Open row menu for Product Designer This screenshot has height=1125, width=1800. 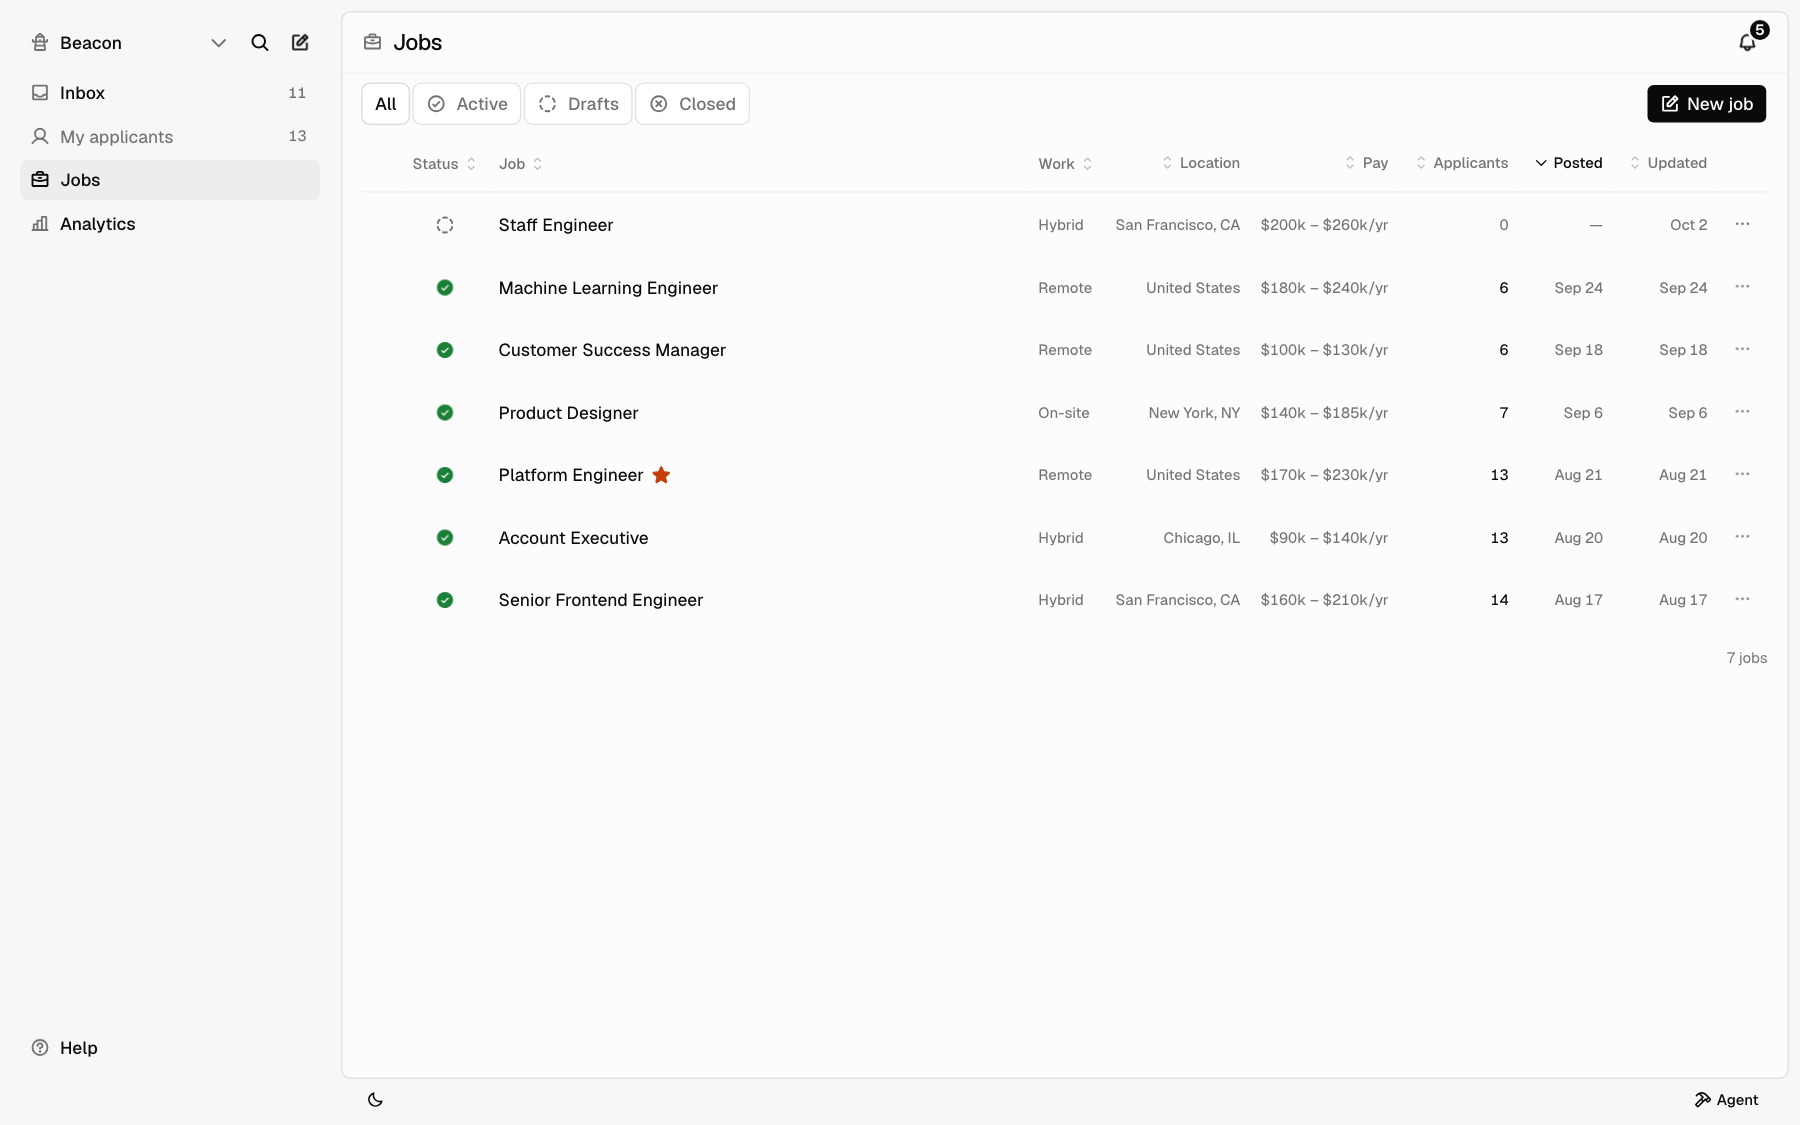pyautogui.click(x=1742, y=412)
